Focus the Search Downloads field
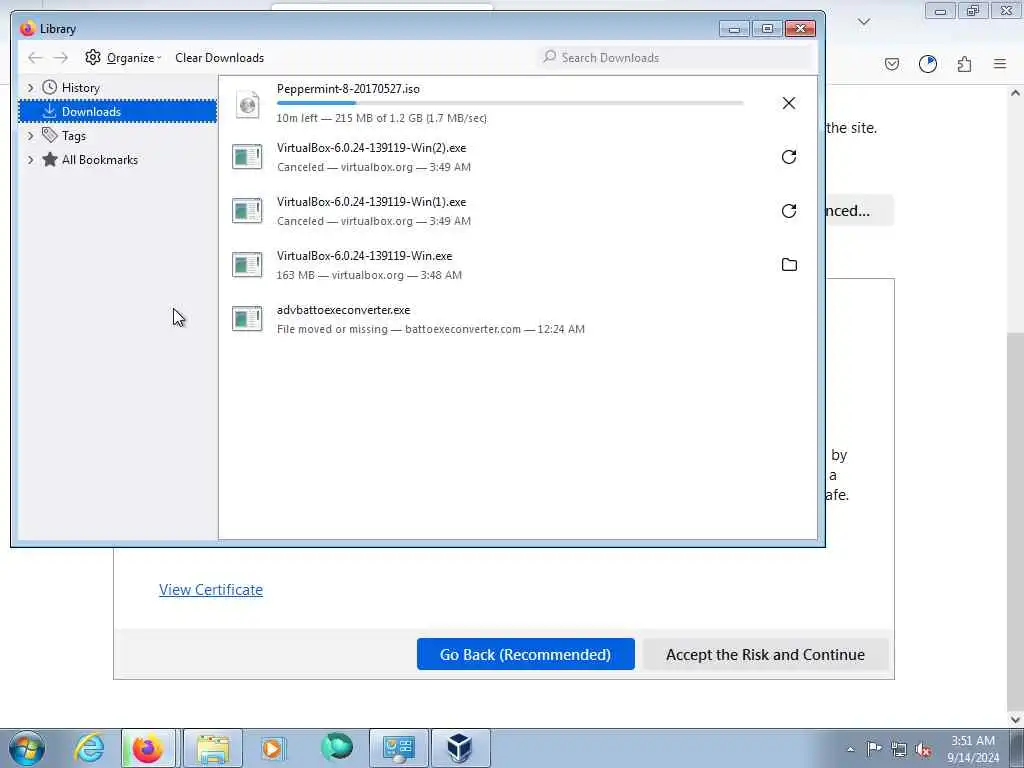Screen dimensions: 1024x768 click(676, 58)
